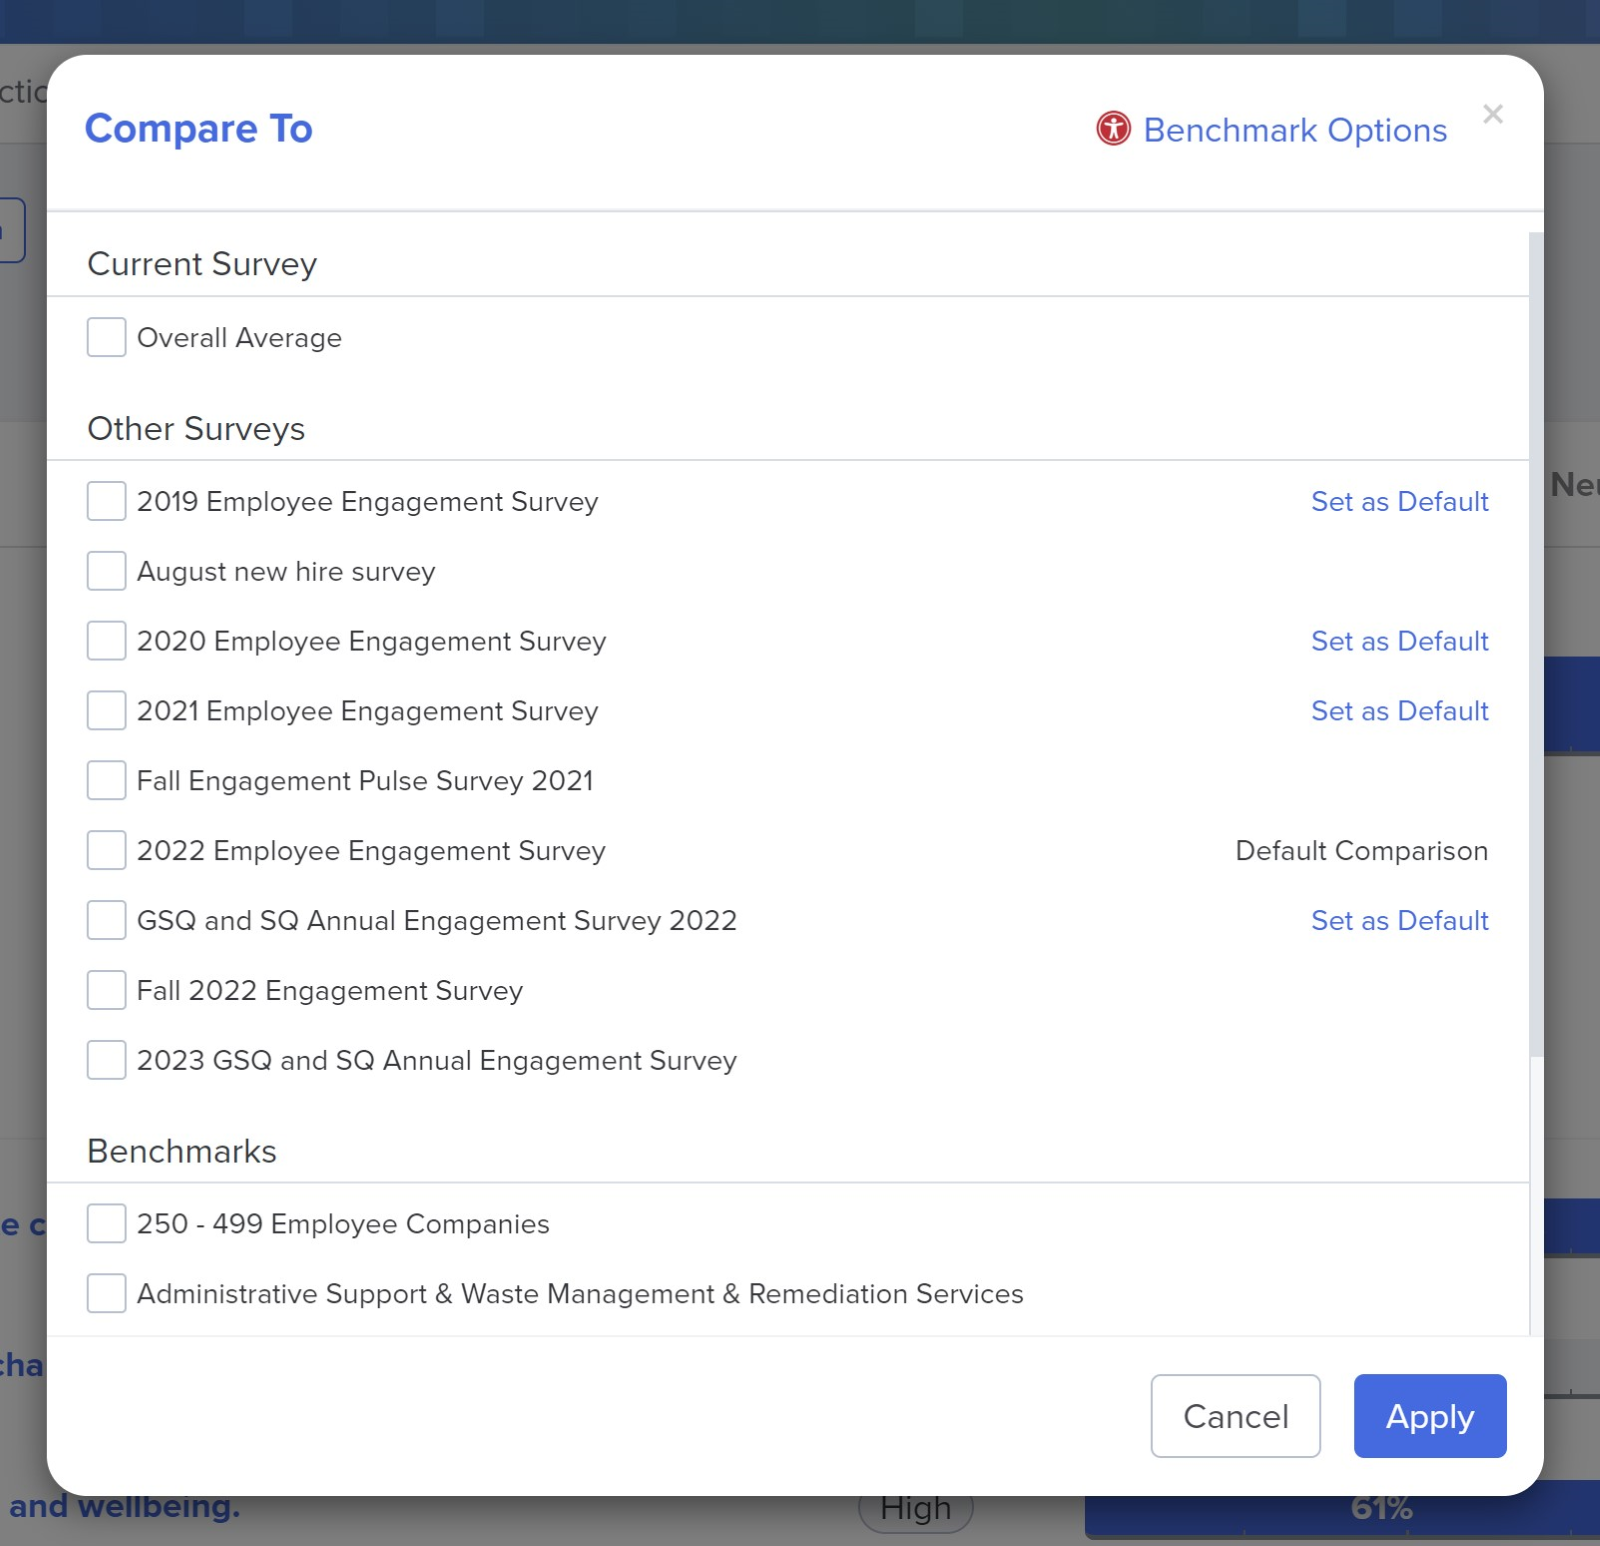Set 2021 Employee Engagement Survey as default
This screenshot has height=1546, width=1600.
(1399, 711)
